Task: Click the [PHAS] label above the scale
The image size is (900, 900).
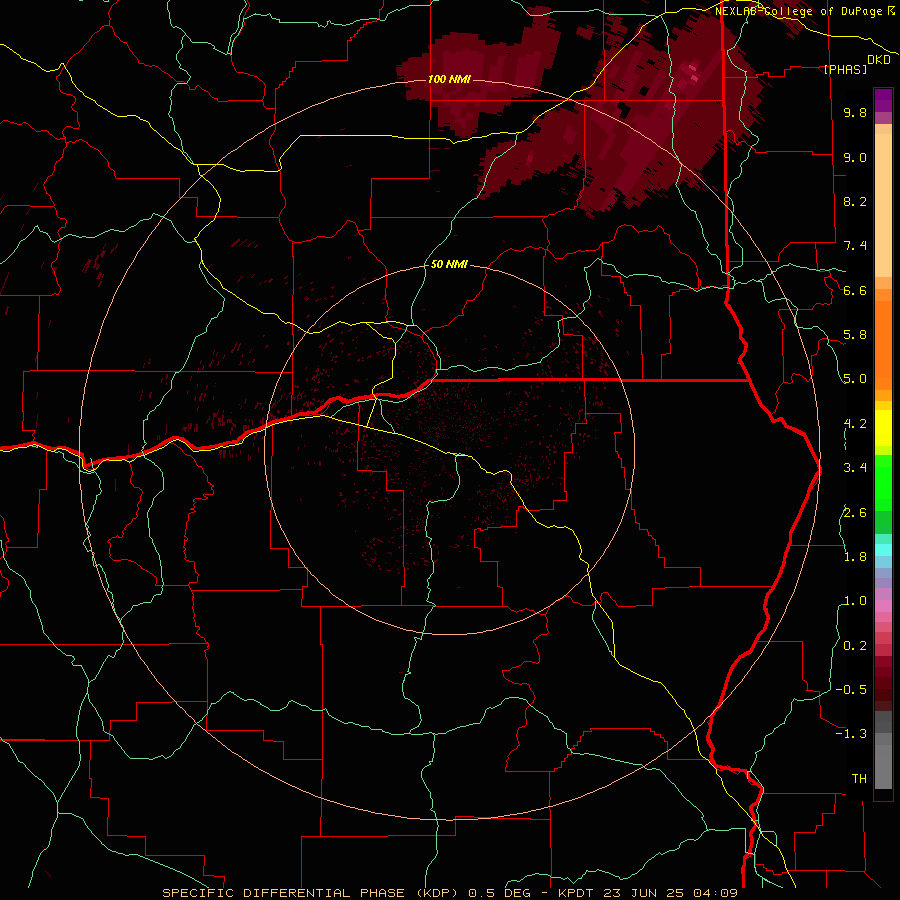Action: (845, 69)
